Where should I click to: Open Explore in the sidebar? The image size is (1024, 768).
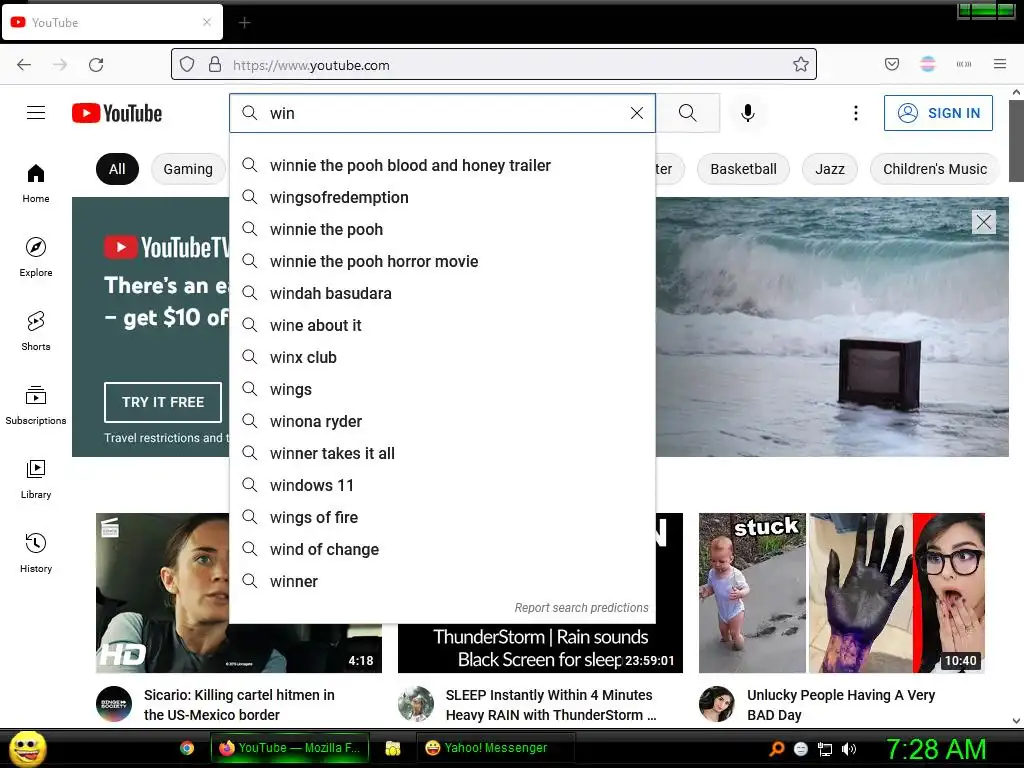(x=36, y=257)
